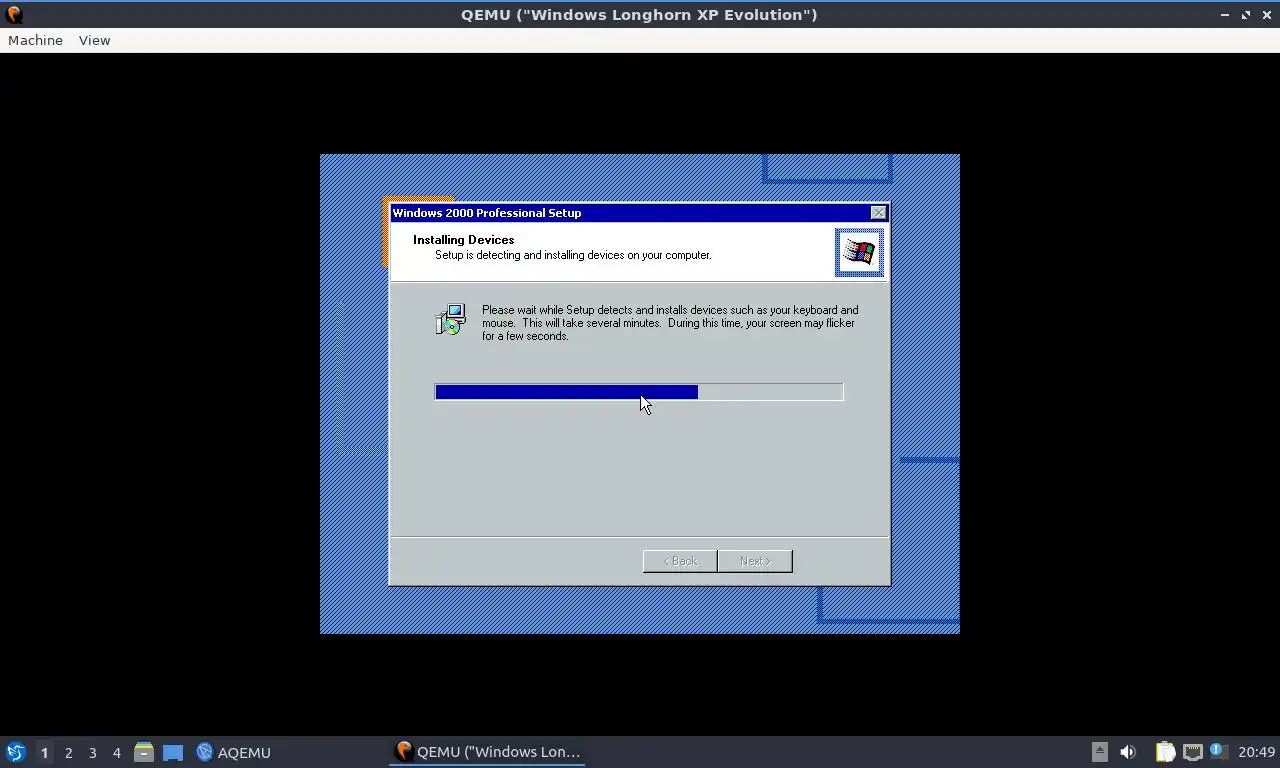Close the Windows 2000 Professional Setup dialog

pos(878,213)
